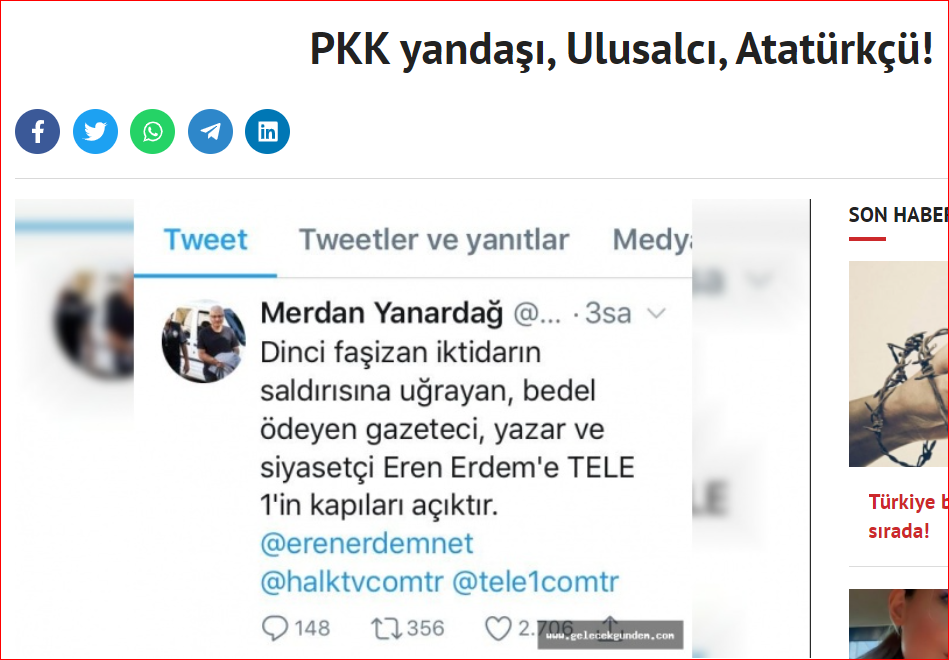The image size is (949, 660).
Task: Click Merdan Yanardağ's profile picture
Action: click(204, 341)
